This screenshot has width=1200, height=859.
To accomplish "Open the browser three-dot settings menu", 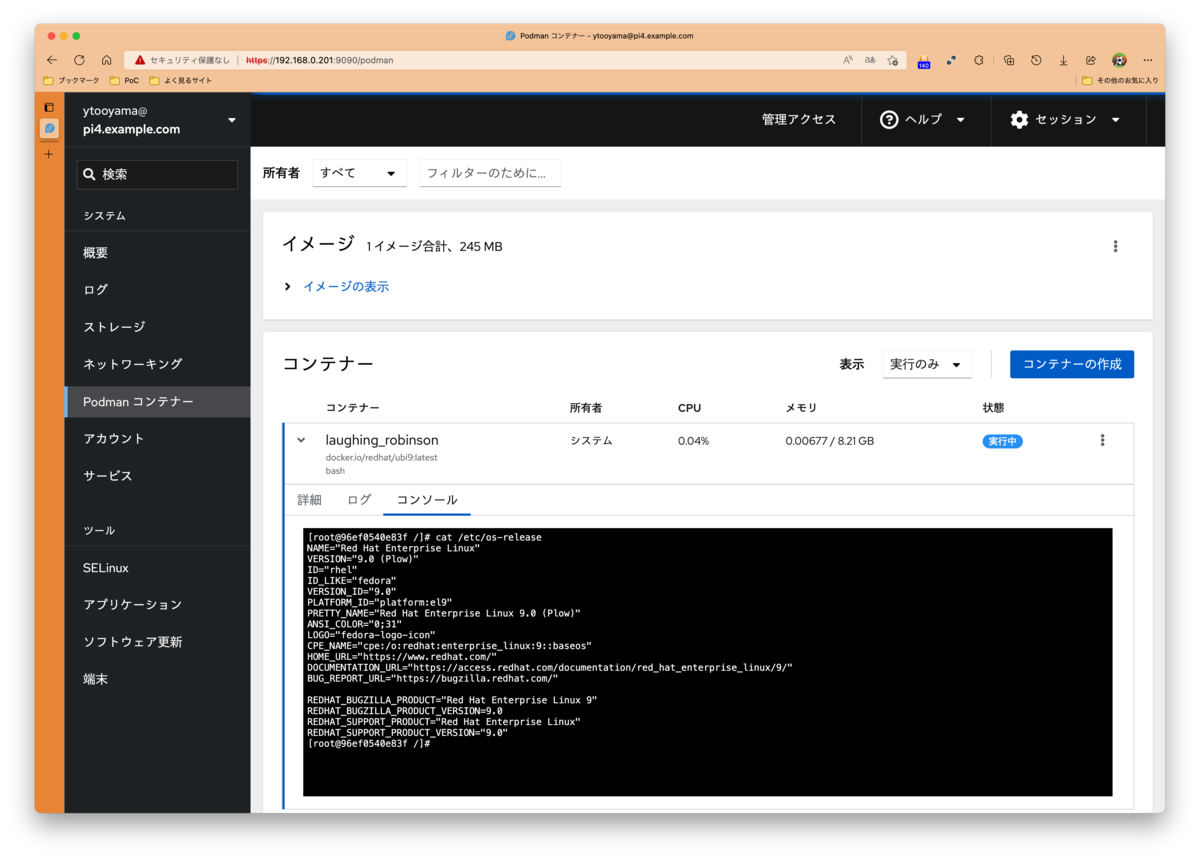I will [x=1147, y=60].
